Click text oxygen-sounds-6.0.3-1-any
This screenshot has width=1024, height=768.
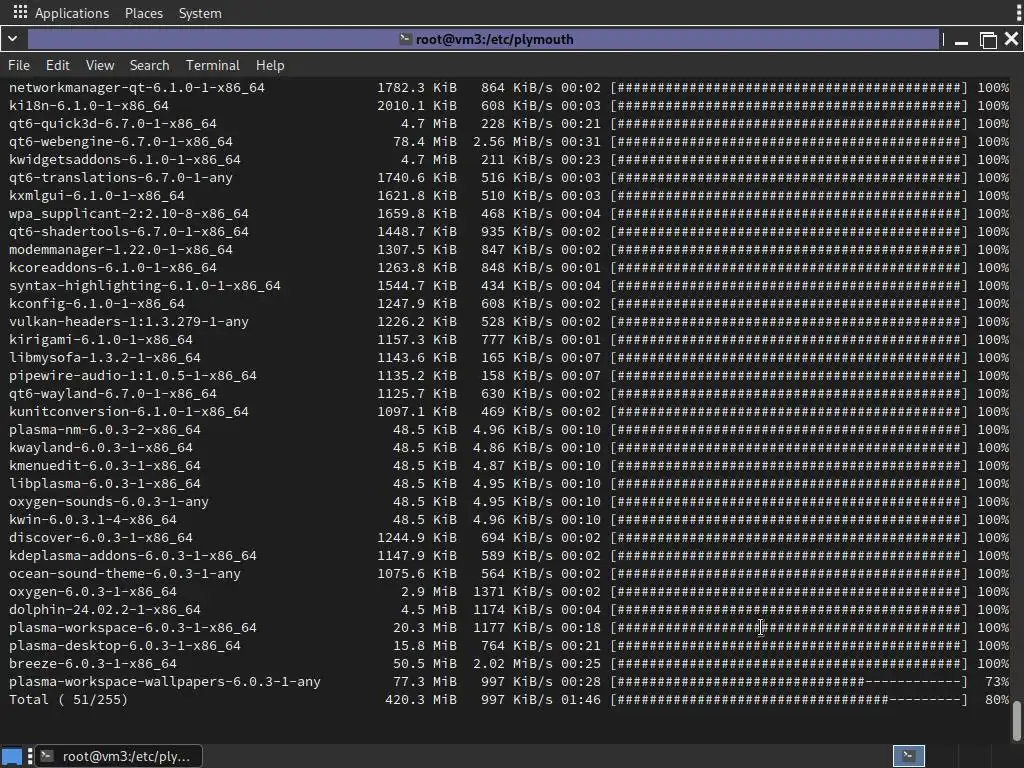(x=109, y=502)
